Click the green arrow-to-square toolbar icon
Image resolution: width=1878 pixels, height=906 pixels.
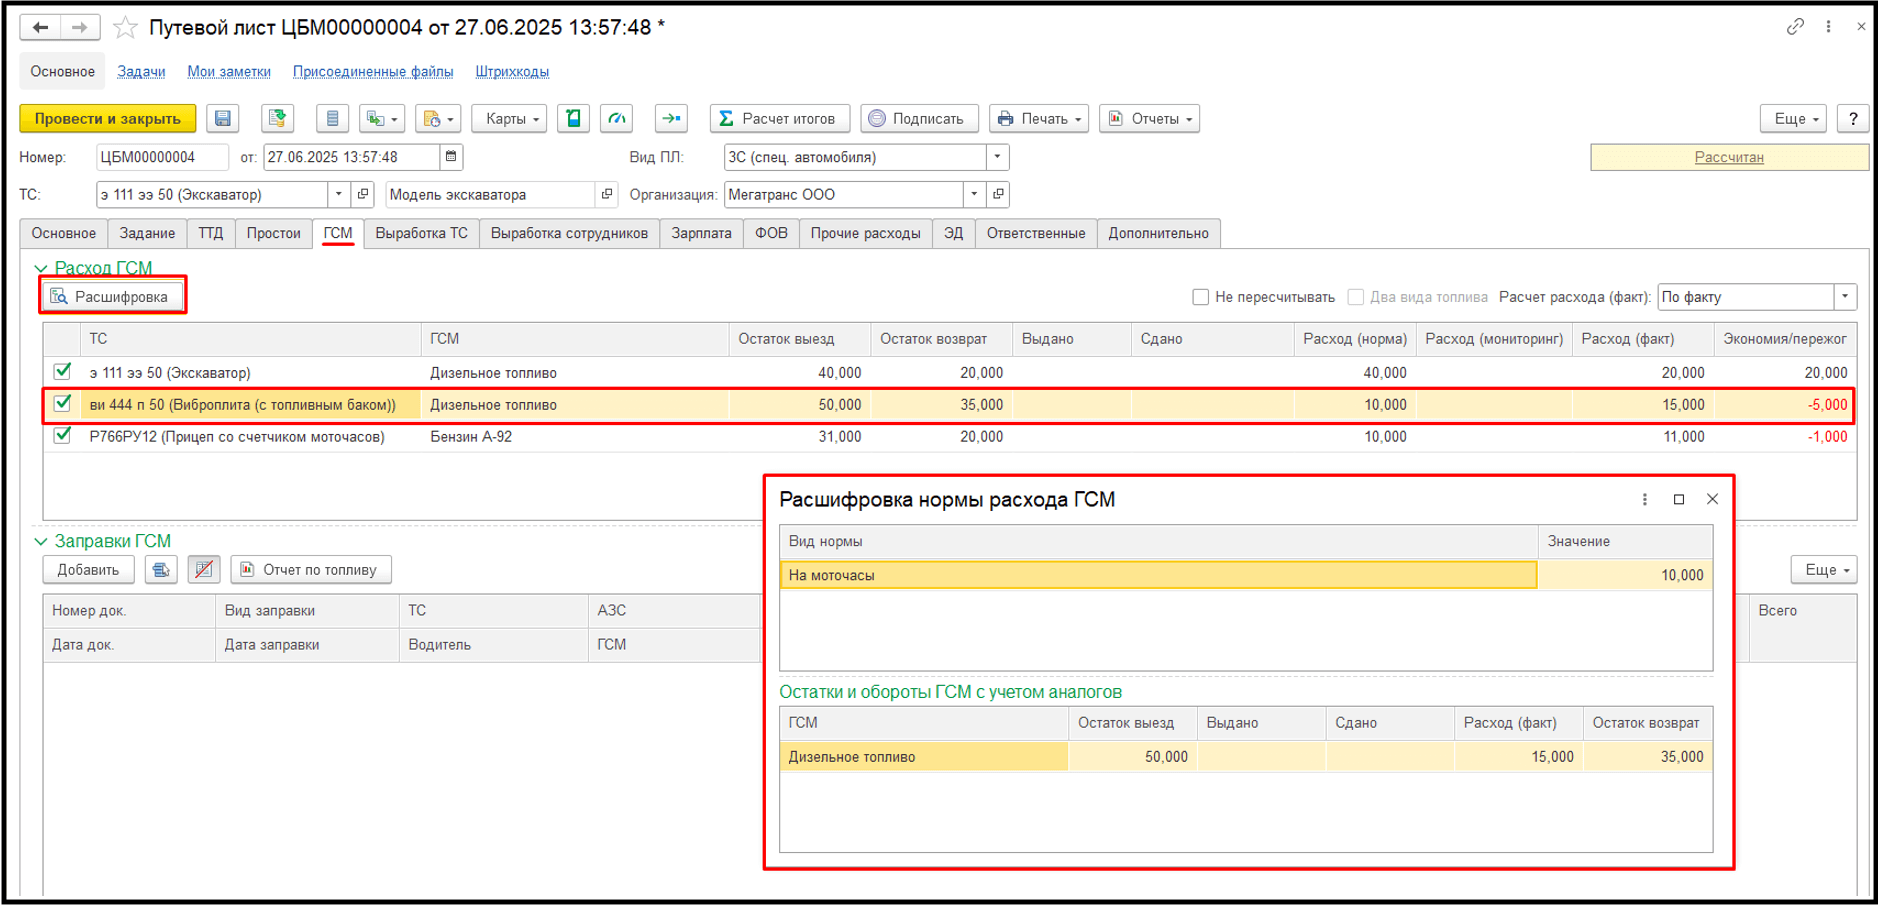click(671, 119)
